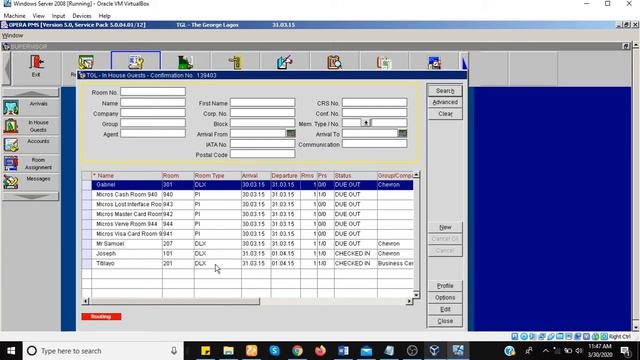Image resolution: width=640 pixels, height=360 pixels.
Task: Sort by the Departure column header
Action: (x=285, y=176)
